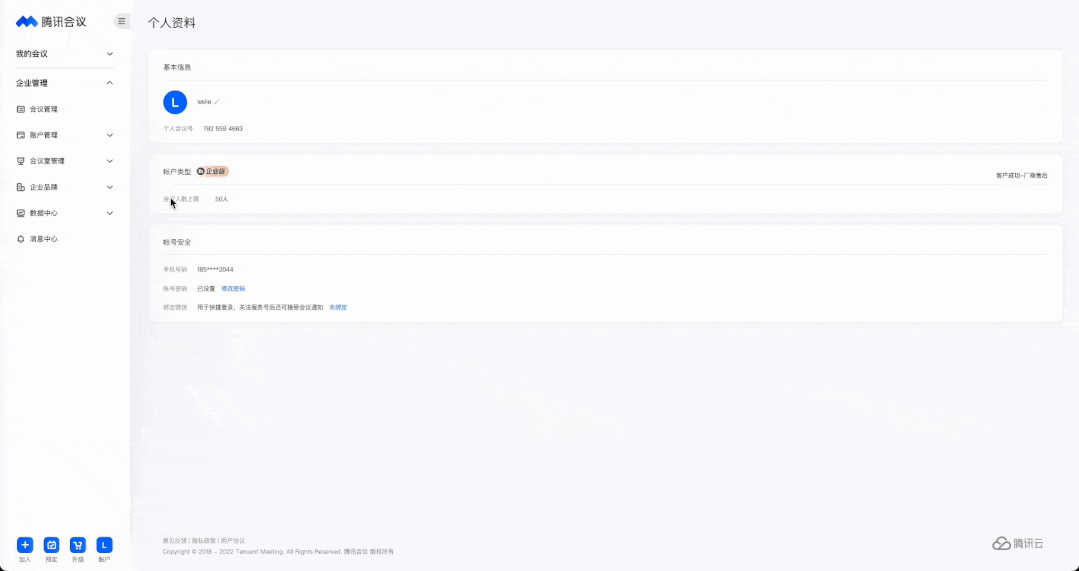Click the 未绑定 WeChat binding link
This screenshot has height=571, width=1079.
[338, 308]
